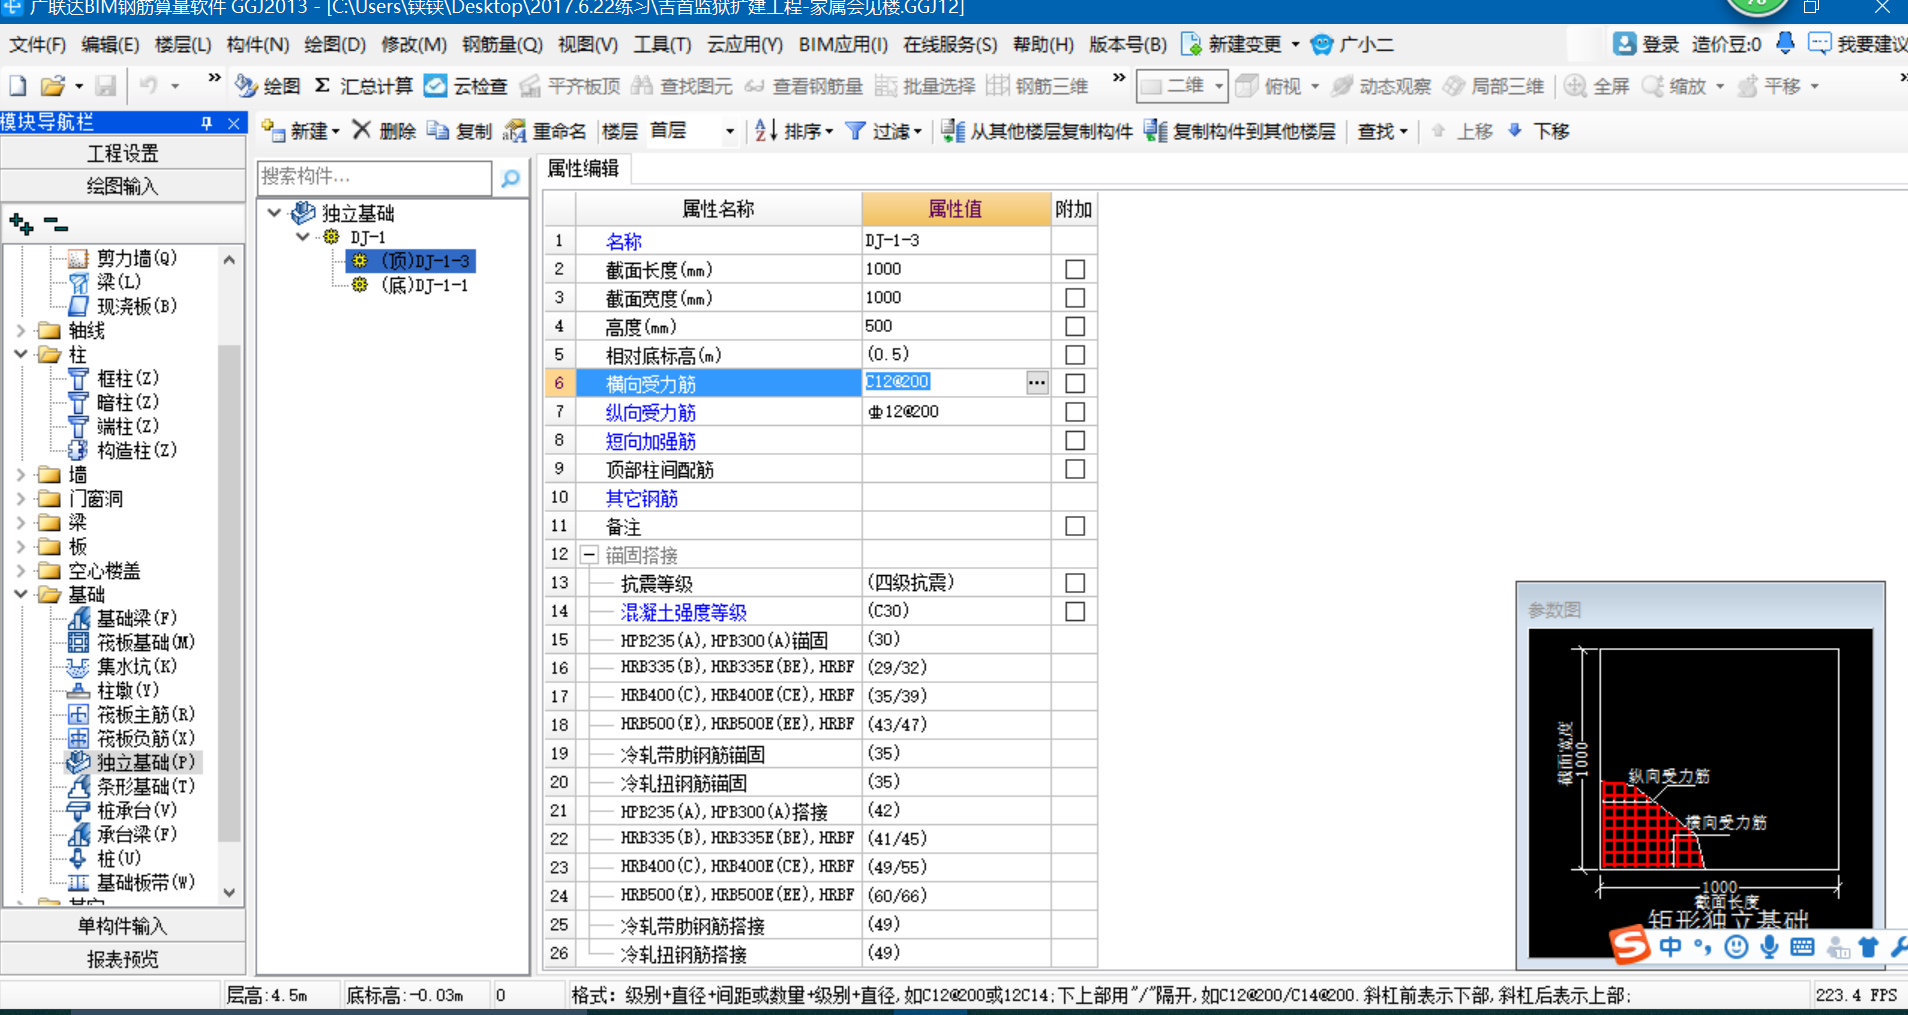Click the 参数图 foundation diagram thumbnail
The width and height of the screenshot is (1908, 1015).
tap(1700, 793)
